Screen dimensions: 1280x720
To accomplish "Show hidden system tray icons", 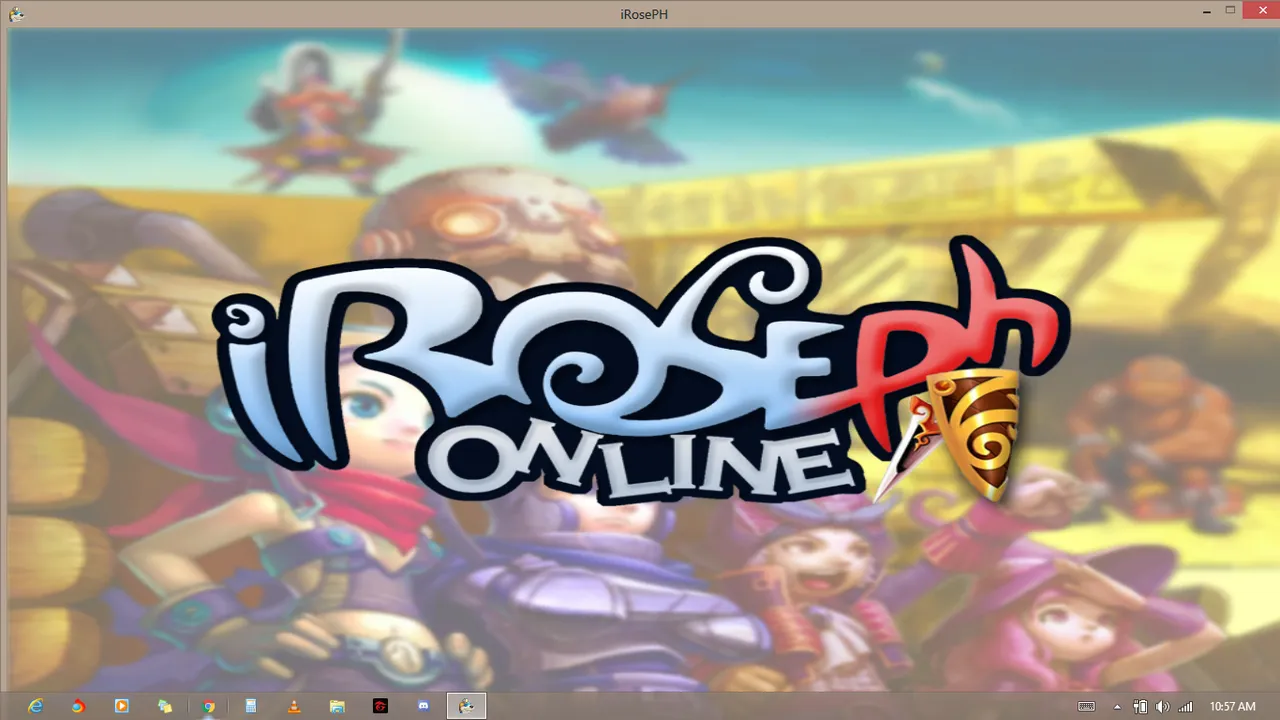I will click(x=1117, y=707).
